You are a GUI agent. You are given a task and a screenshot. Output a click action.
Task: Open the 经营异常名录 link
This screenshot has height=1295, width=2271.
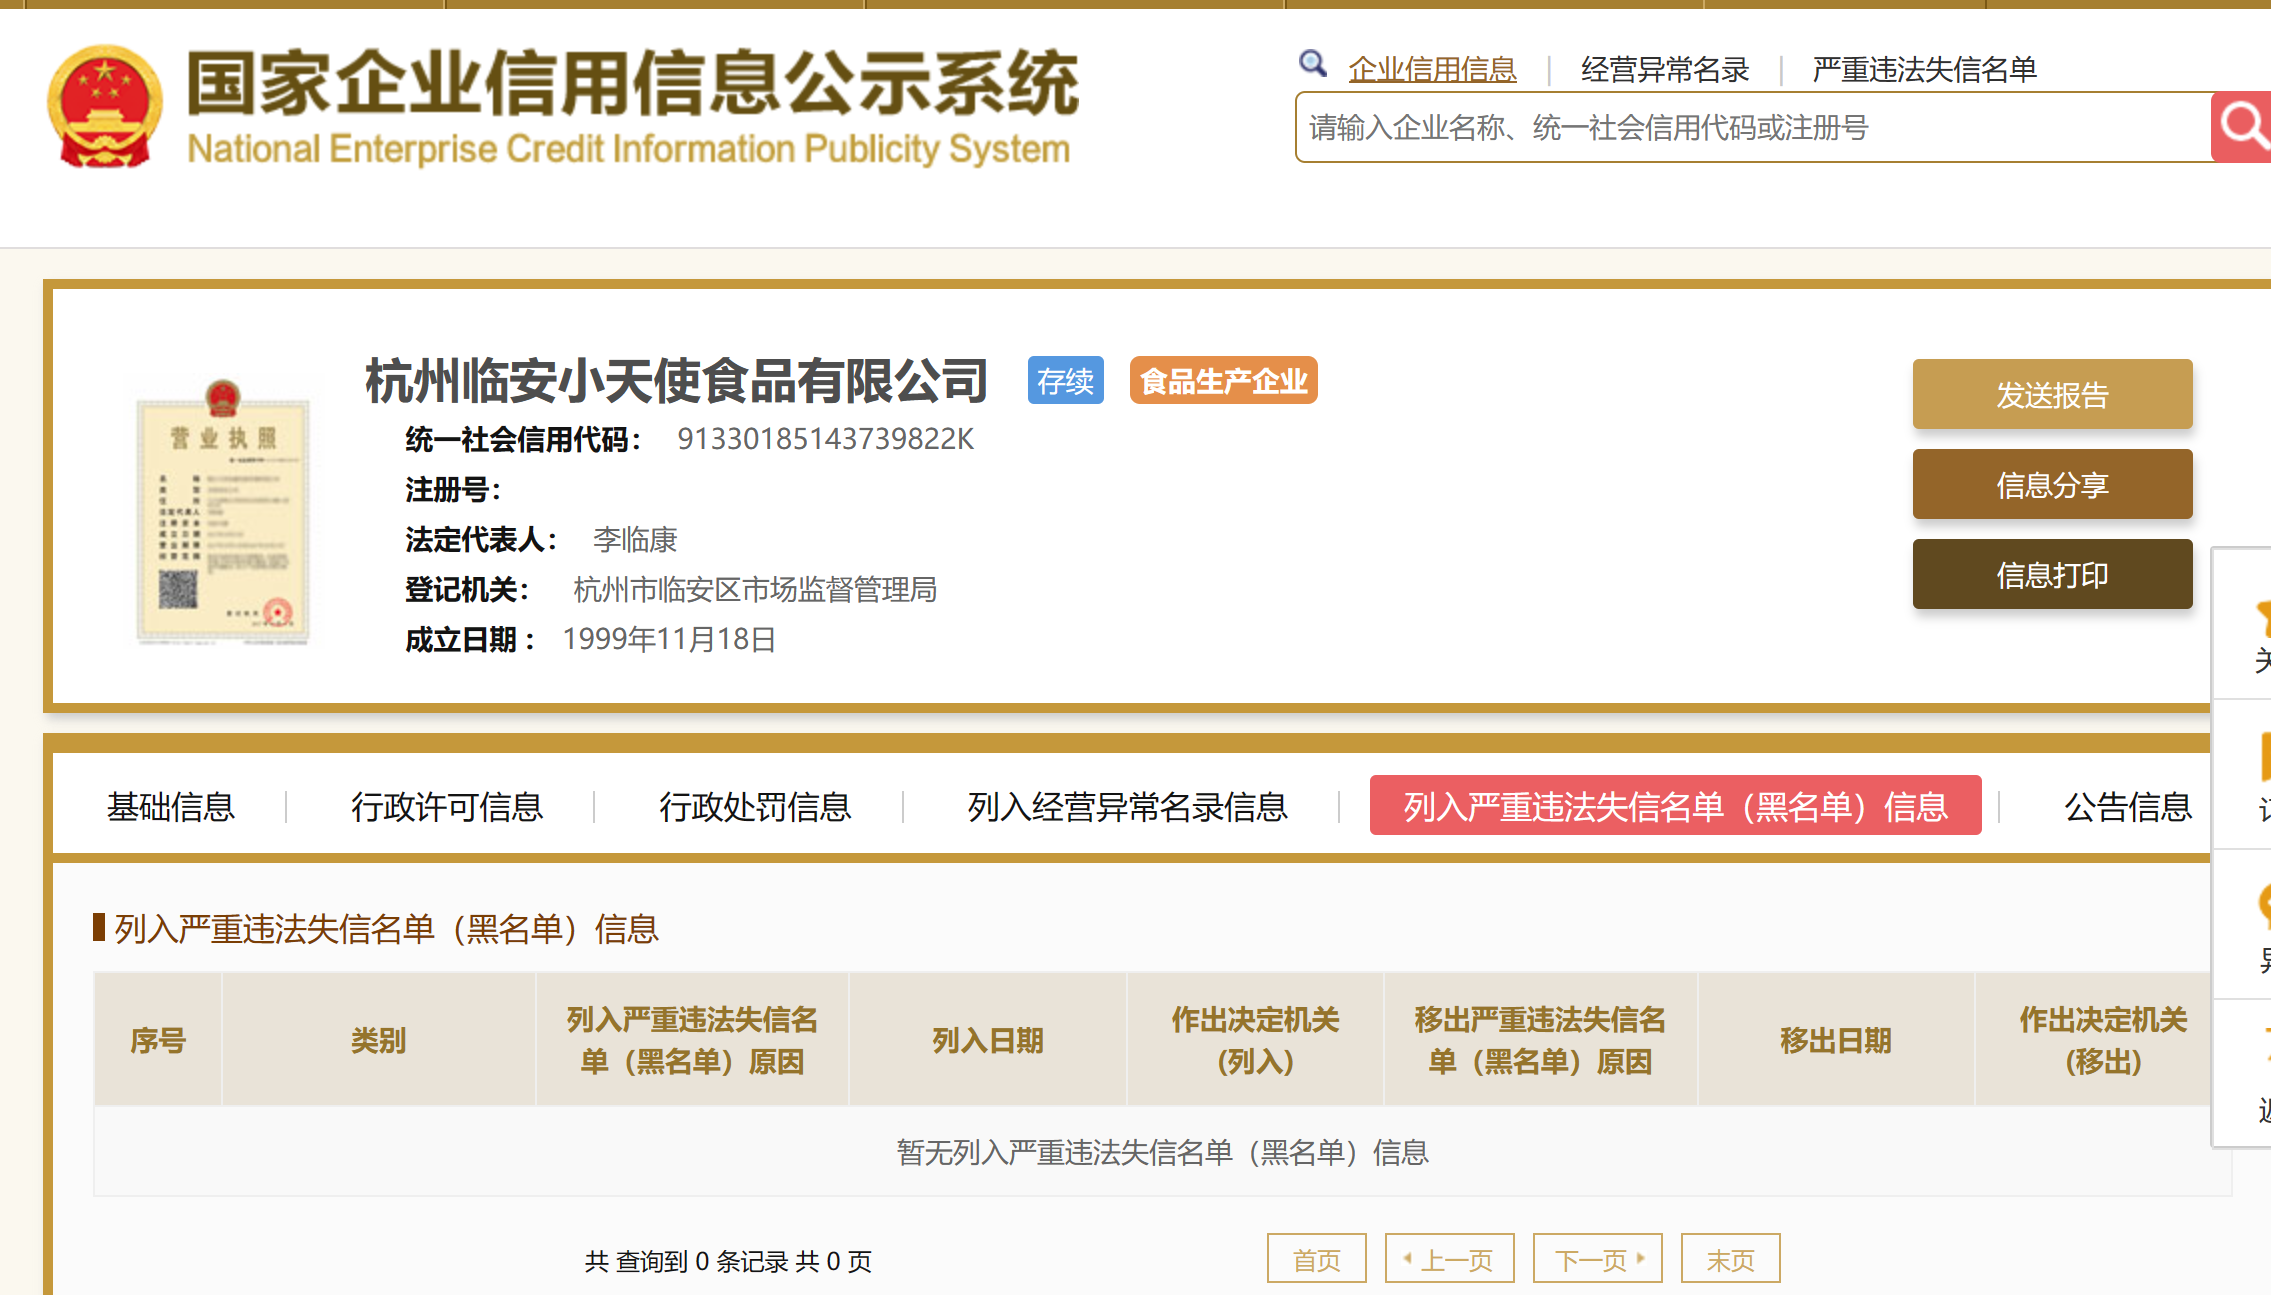[1665, 69]
